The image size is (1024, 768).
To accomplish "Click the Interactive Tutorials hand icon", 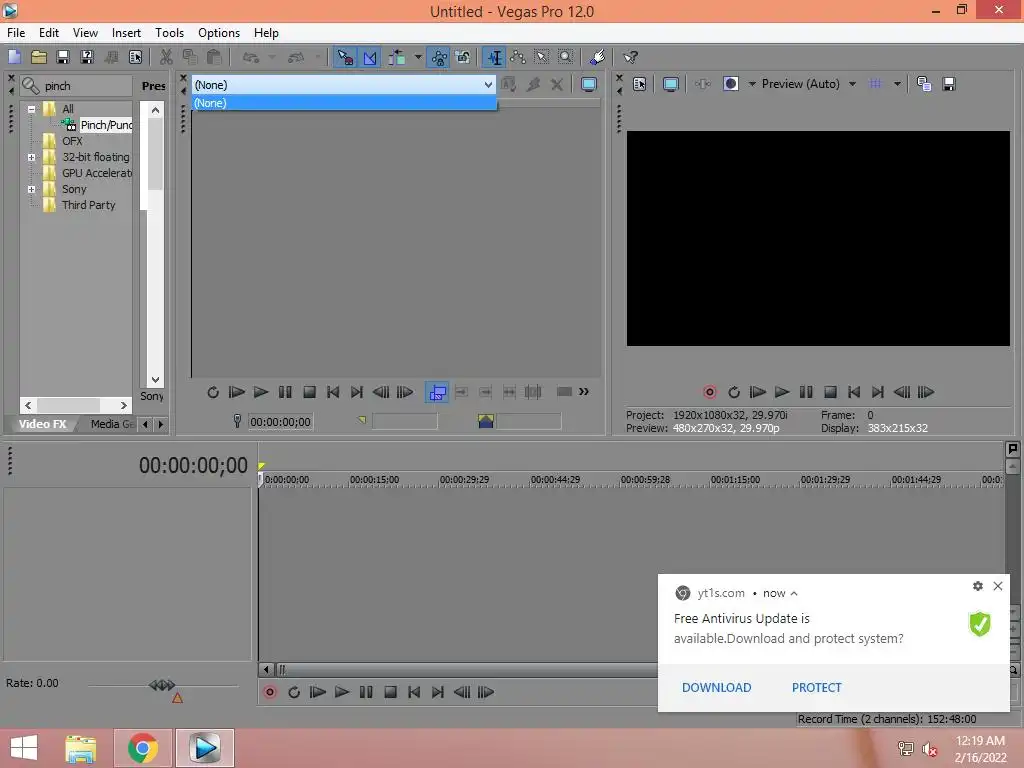I will point(597,57).
